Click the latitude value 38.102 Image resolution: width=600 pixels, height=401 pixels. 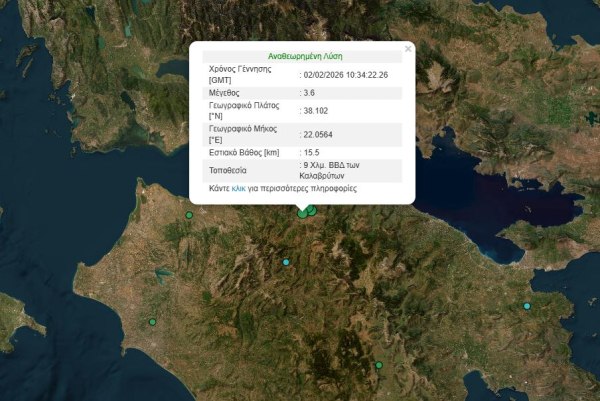[315, 111]
